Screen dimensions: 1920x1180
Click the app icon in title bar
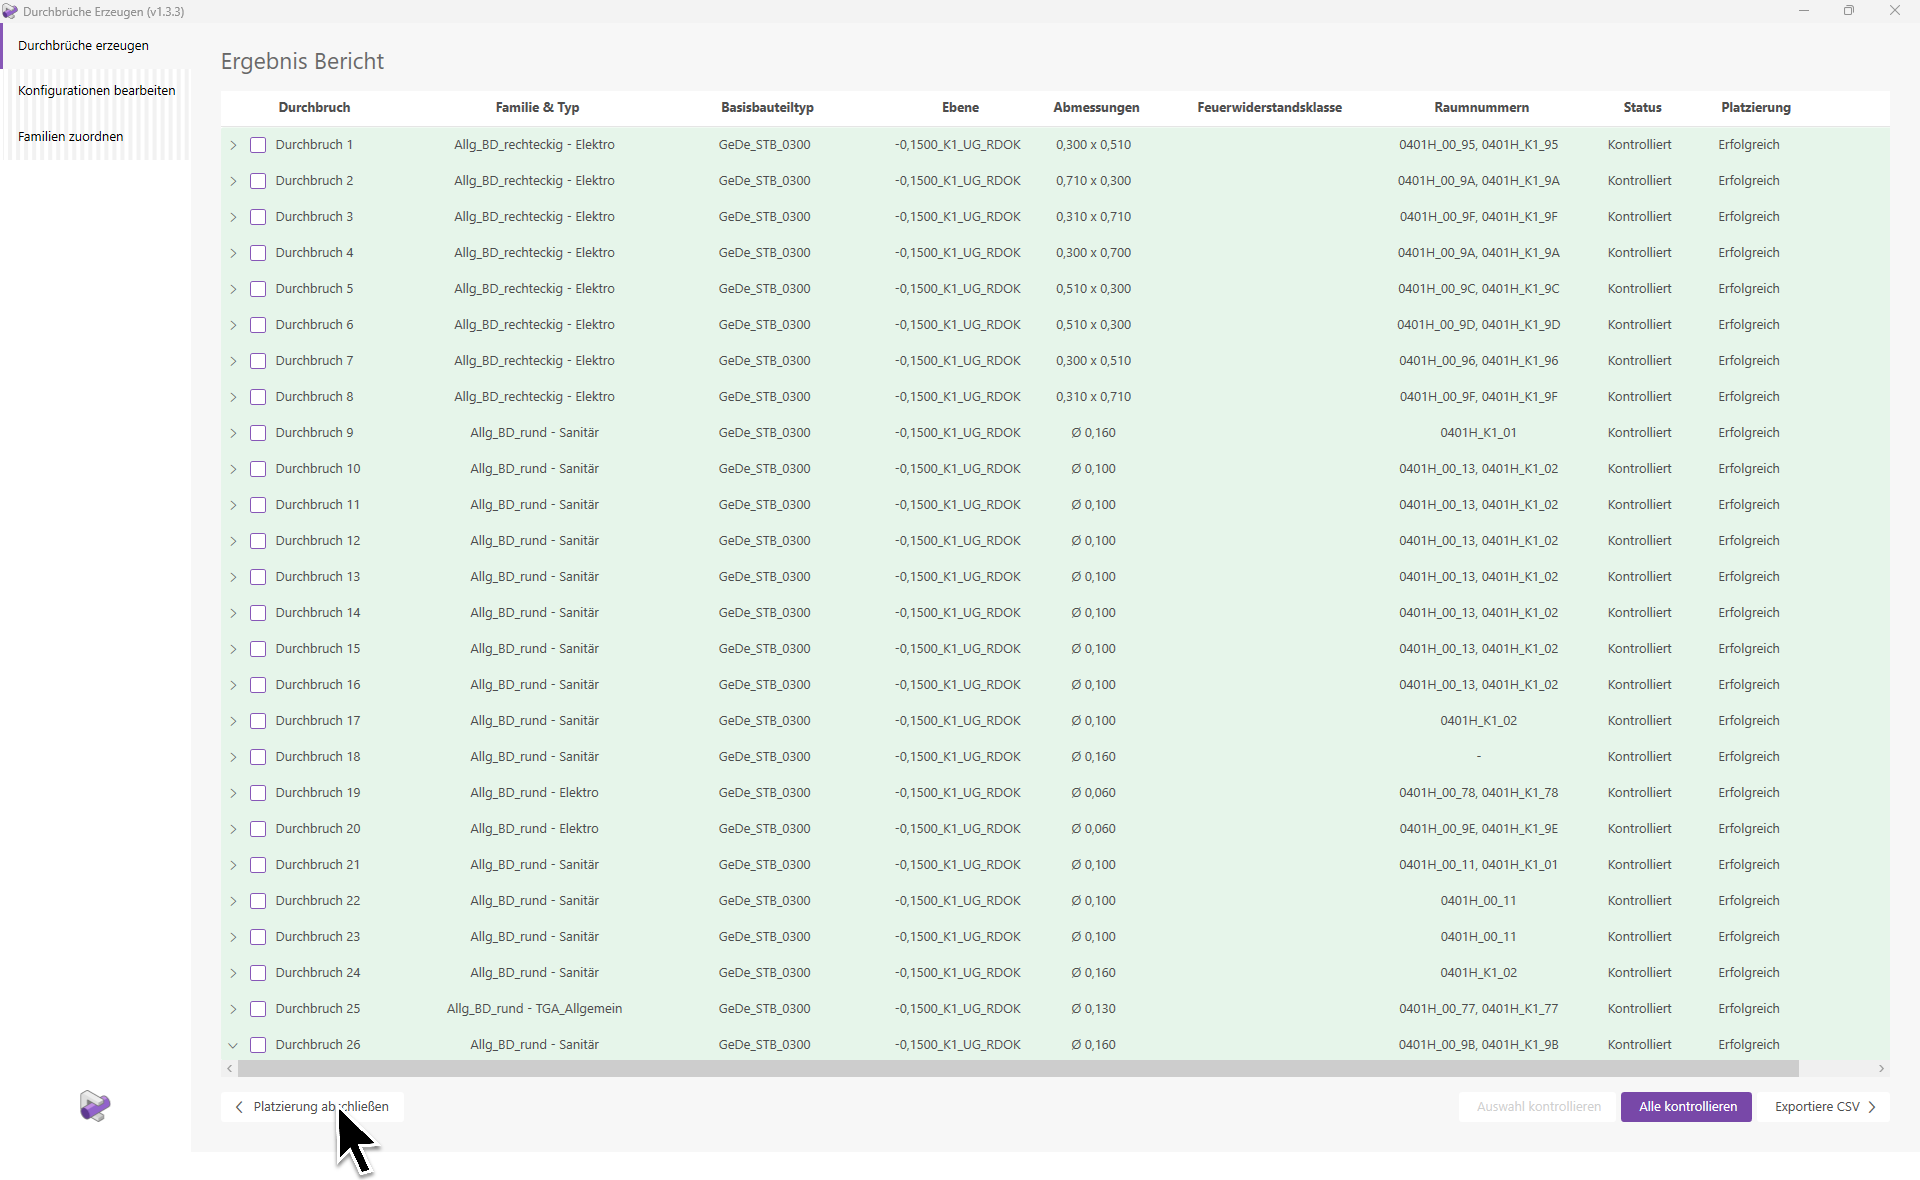10,11
